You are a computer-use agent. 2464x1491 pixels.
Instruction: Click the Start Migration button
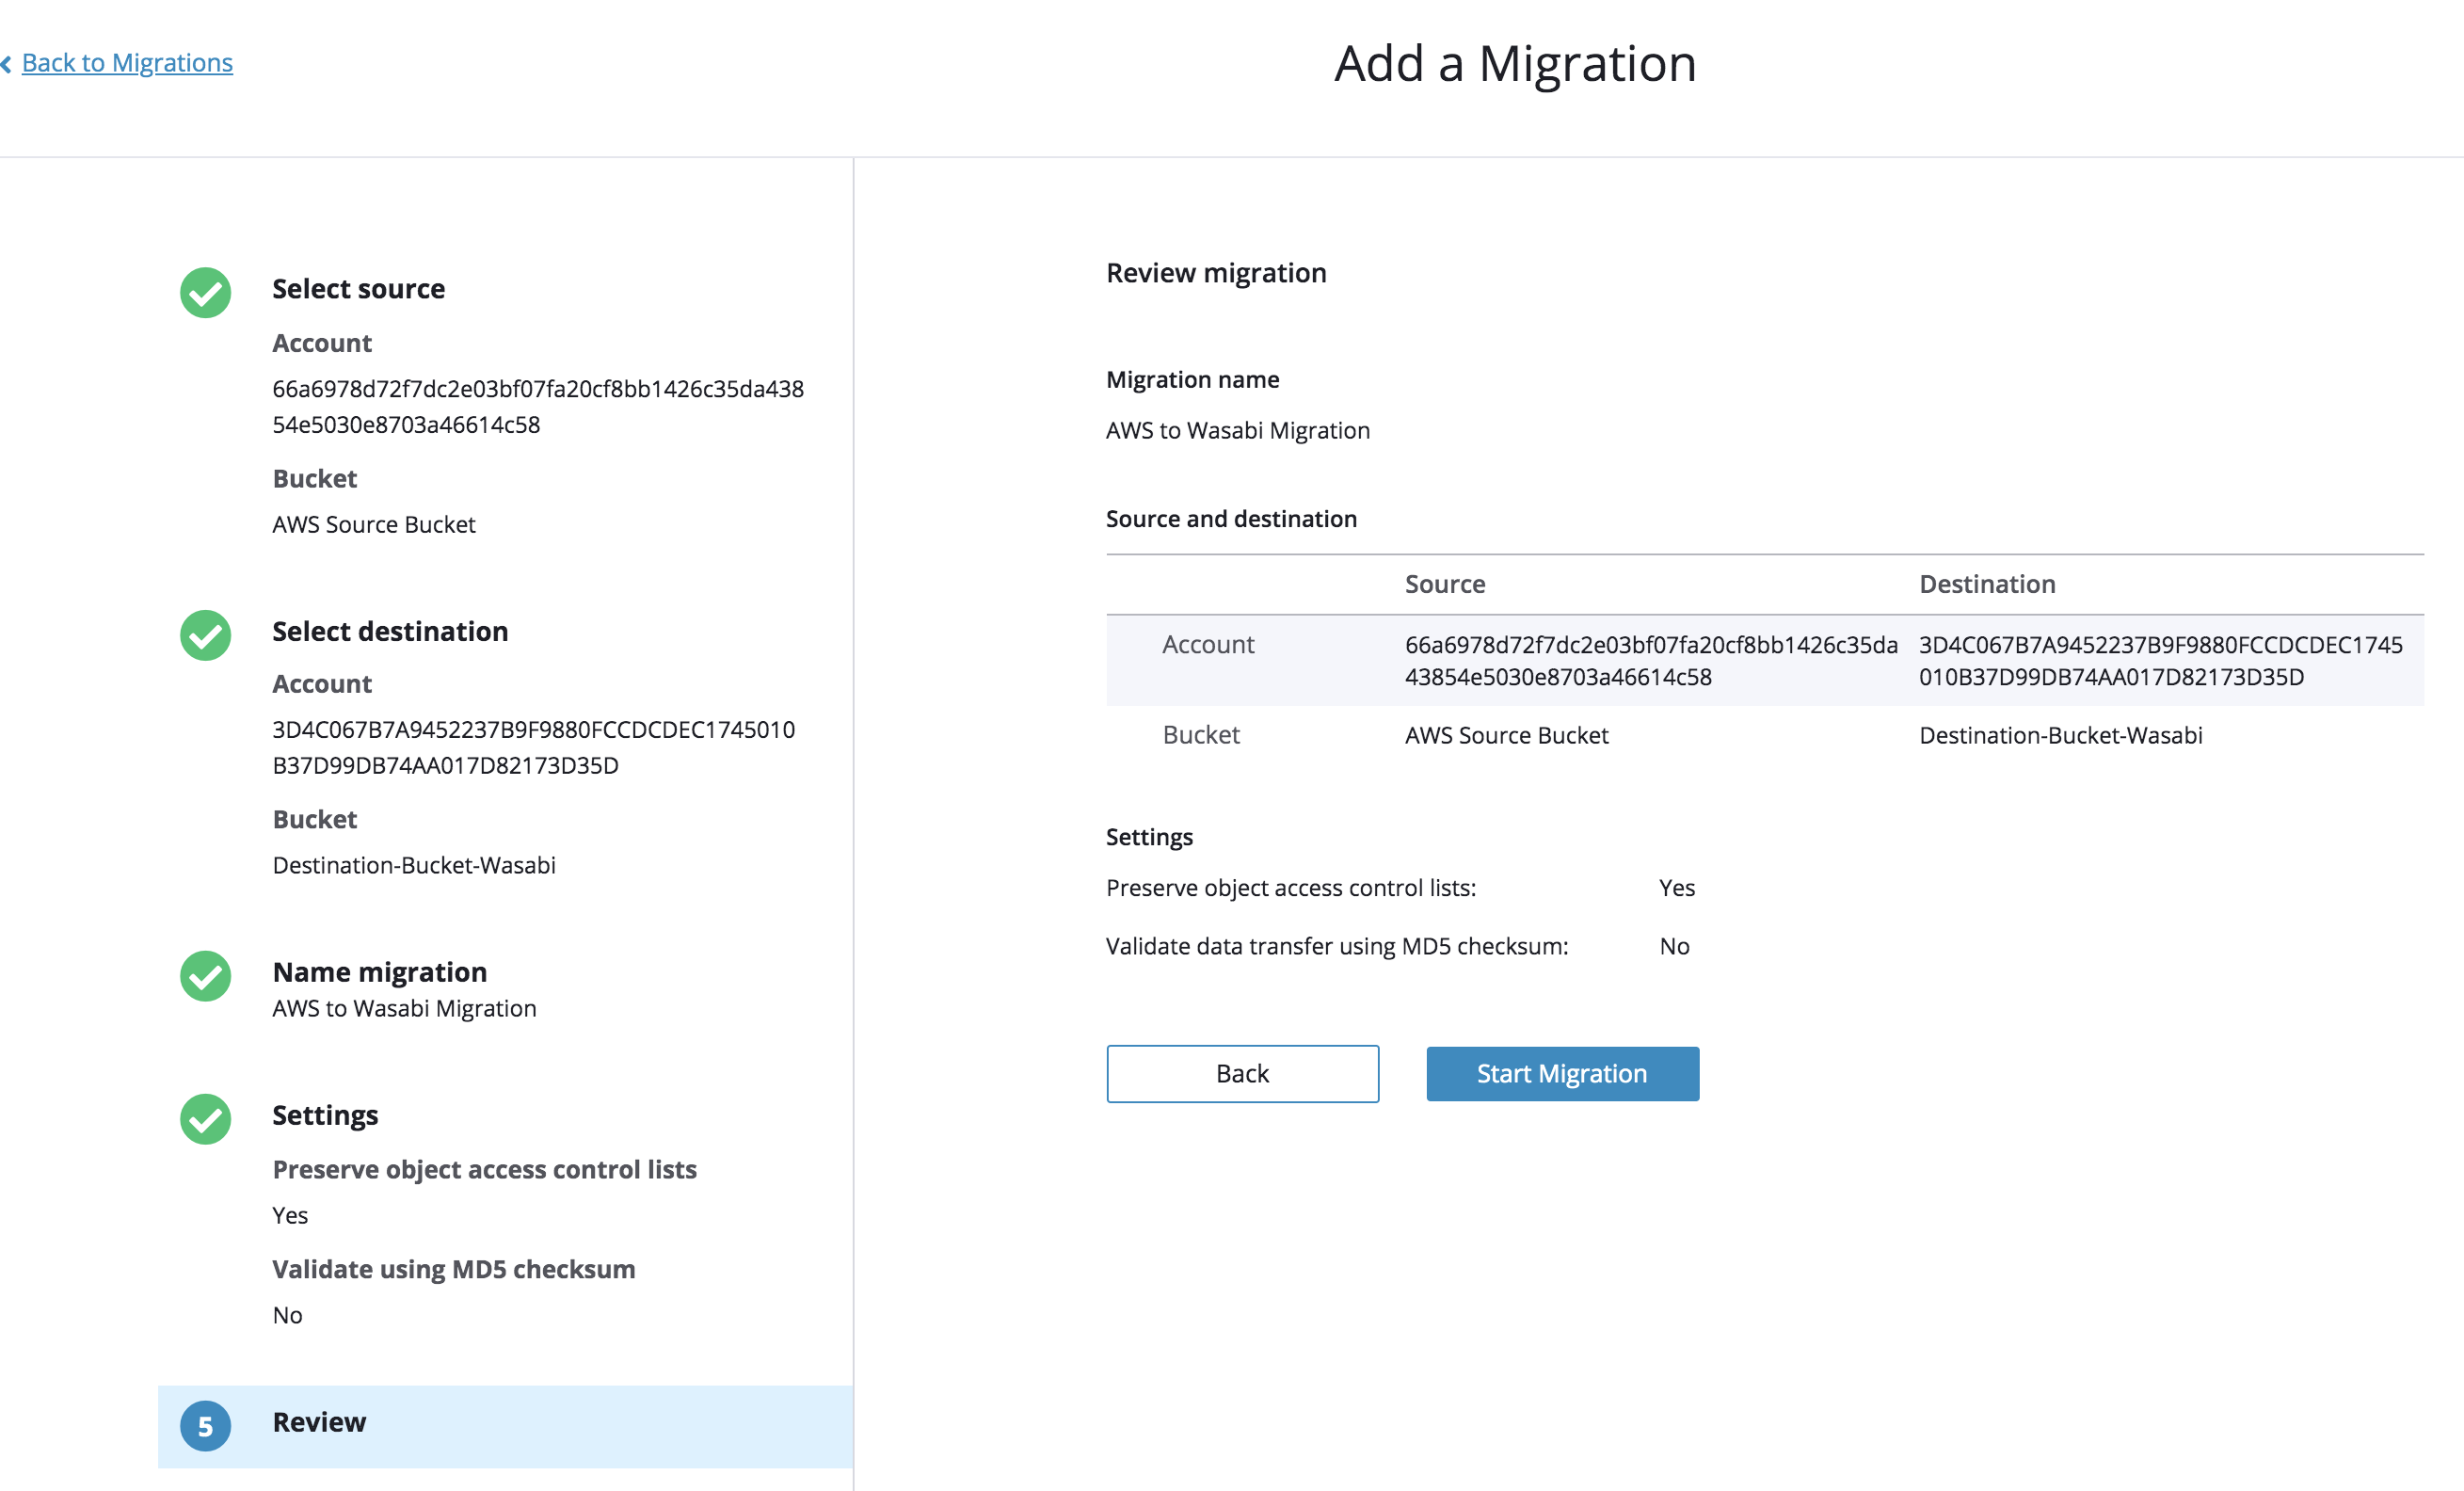pos(1562,1074)
